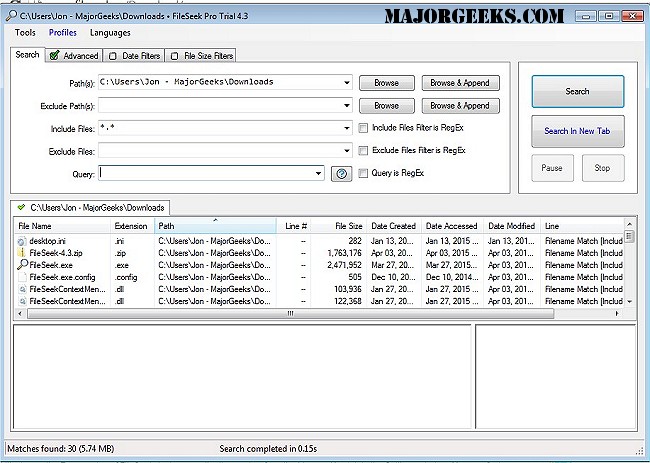Click the Search completed in 0.15s text
Screen dimensions: 650x463
click(268, 448)
